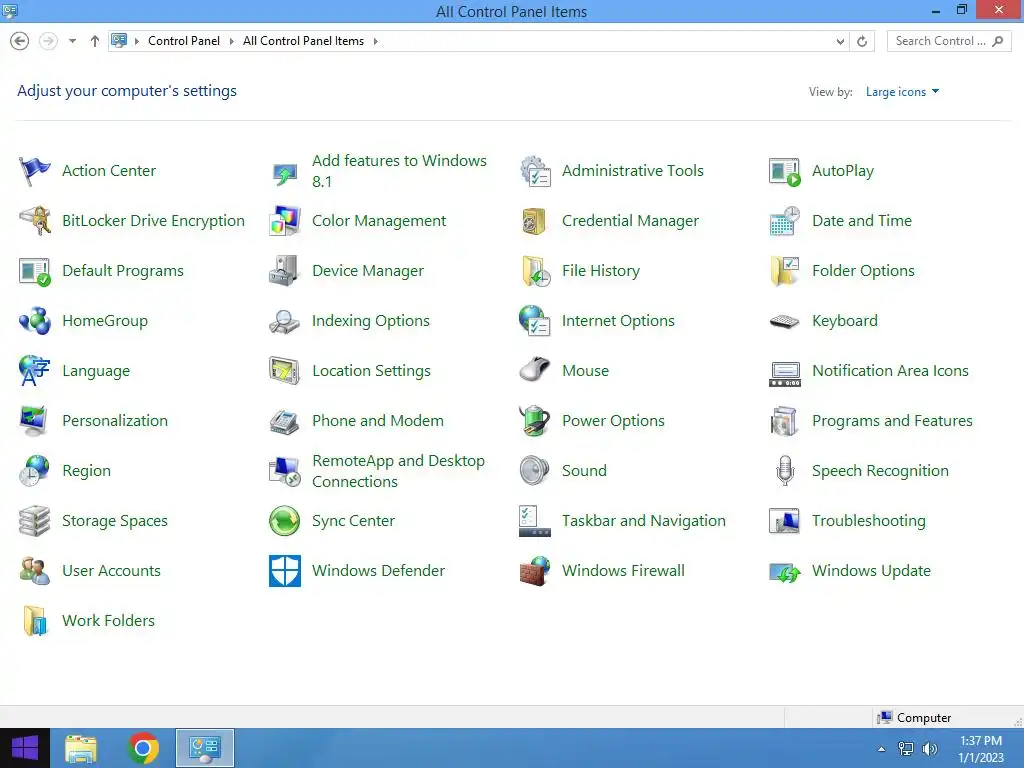Open RemoteApp and Desktop Connections link

click(x=398, y=471)
